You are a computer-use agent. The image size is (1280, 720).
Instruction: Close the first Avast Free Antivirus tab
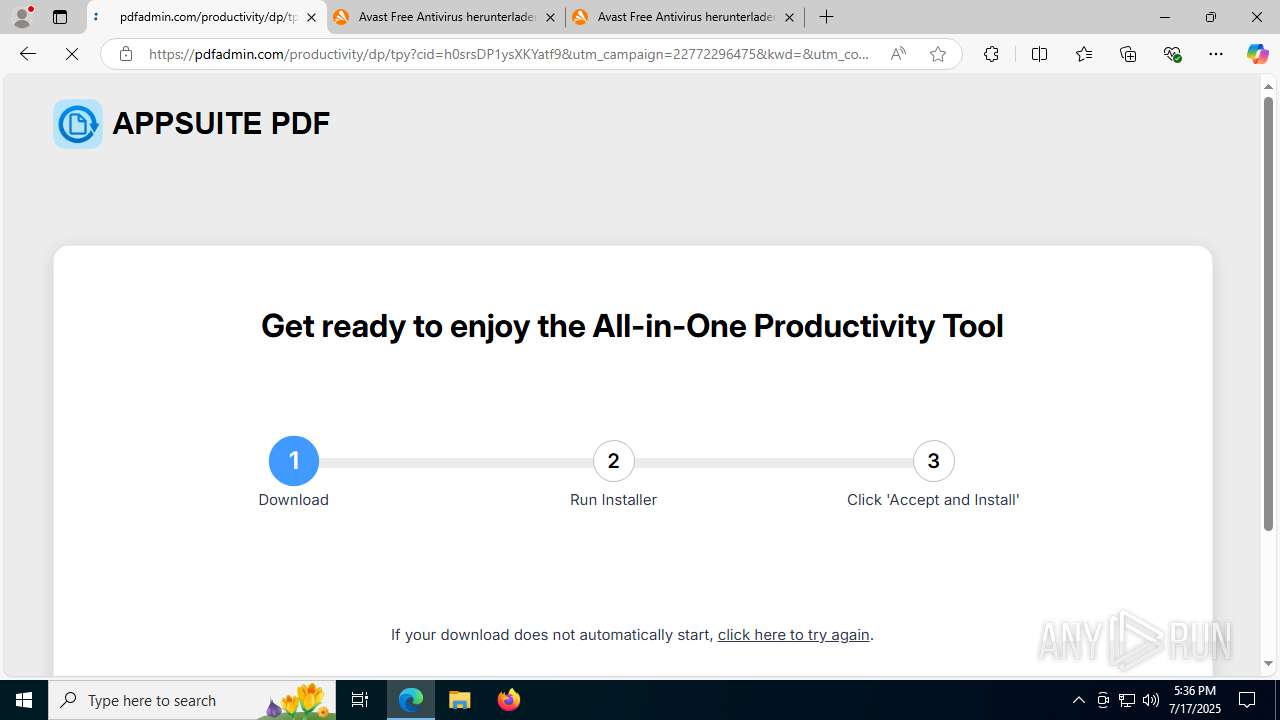(x=550, y=17)
